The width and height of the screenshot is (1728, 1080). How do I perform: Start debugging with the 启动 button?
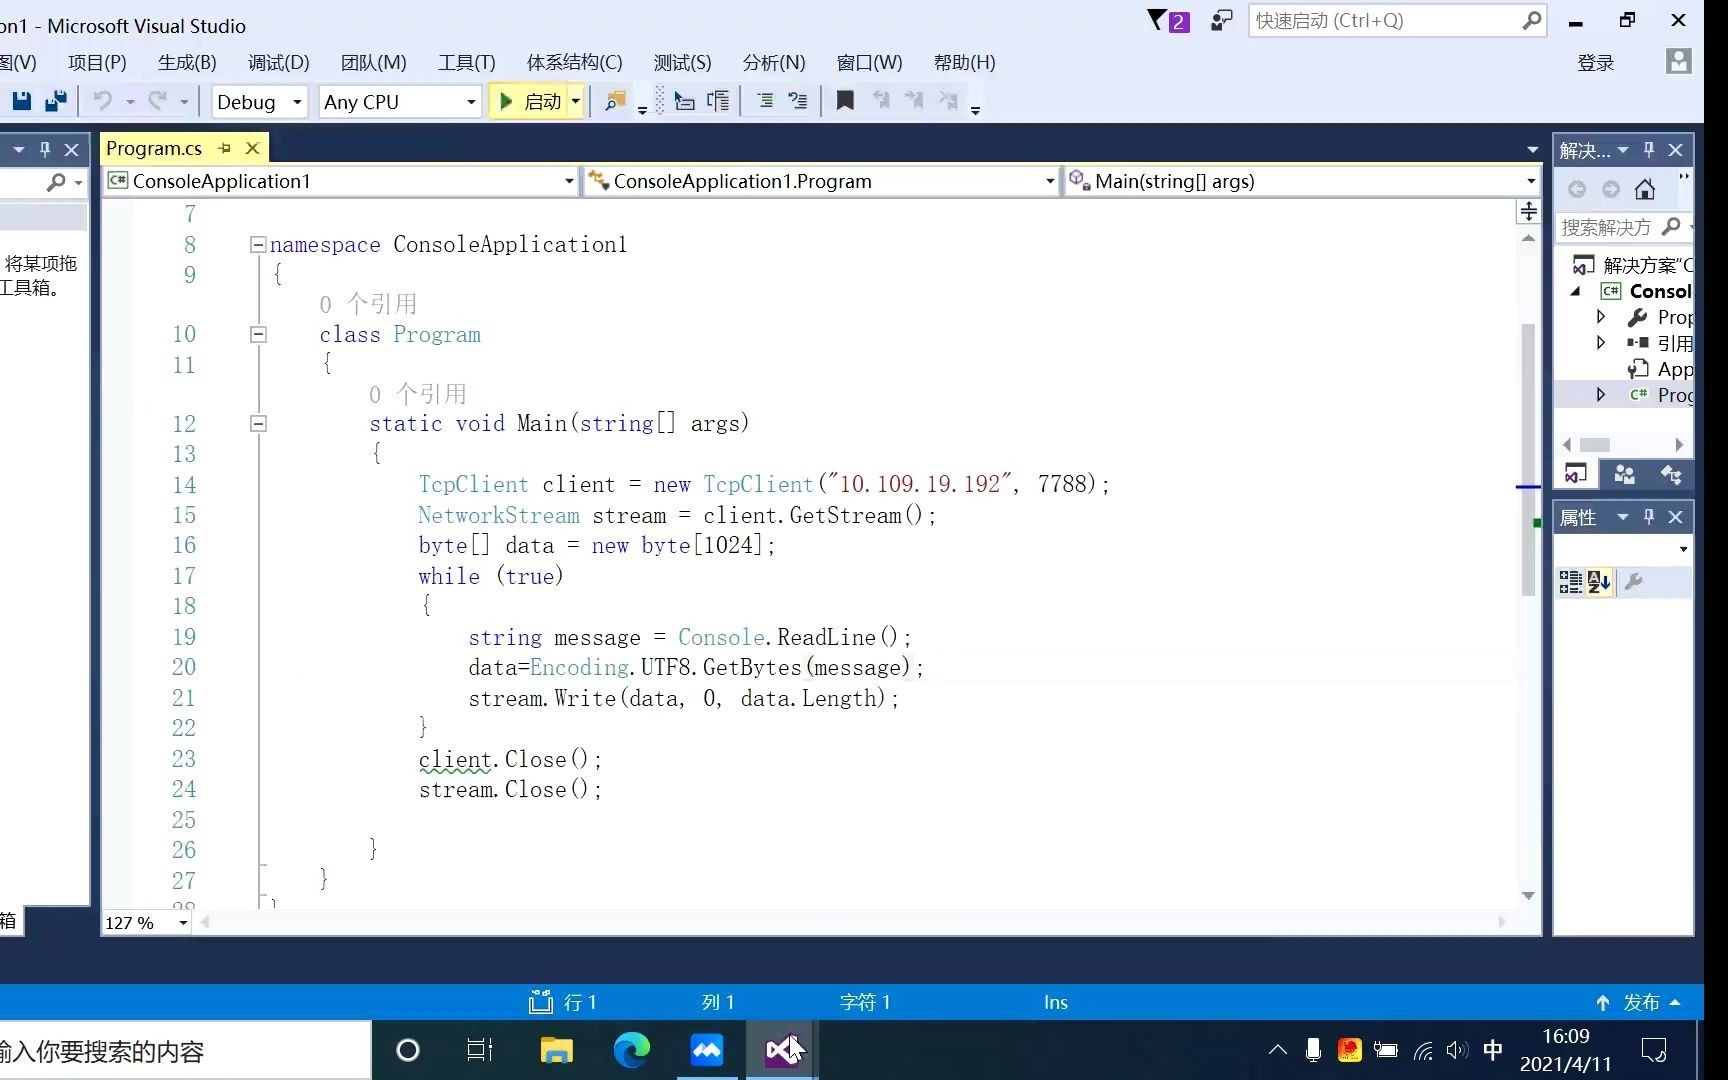click(x=536, y=100)
